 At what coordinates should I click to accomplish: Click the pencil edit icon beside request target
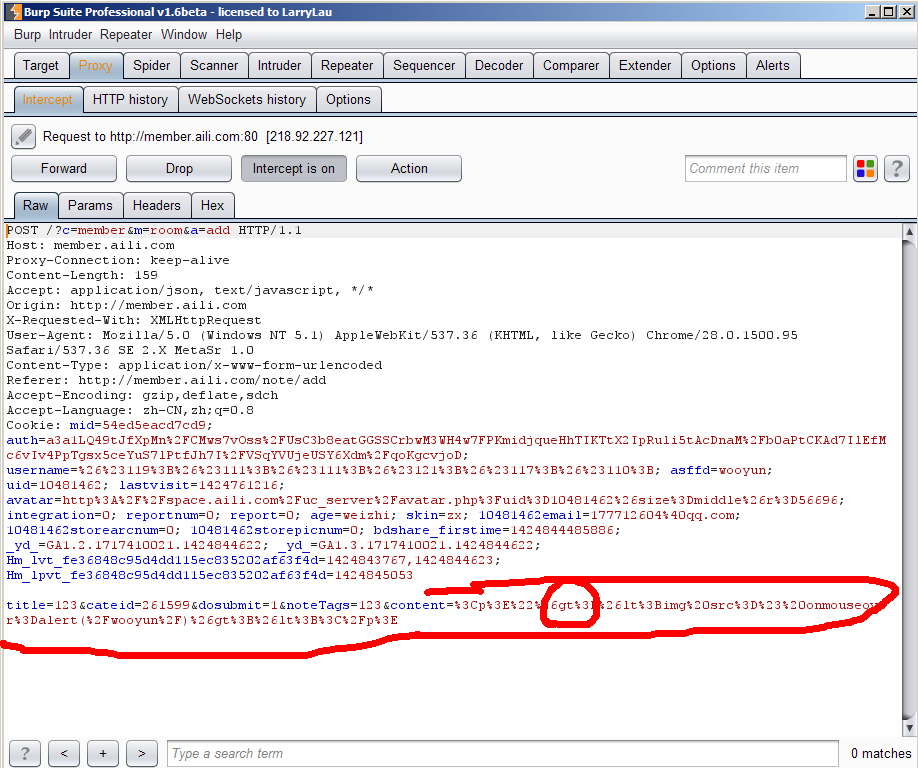pos(23,136)
